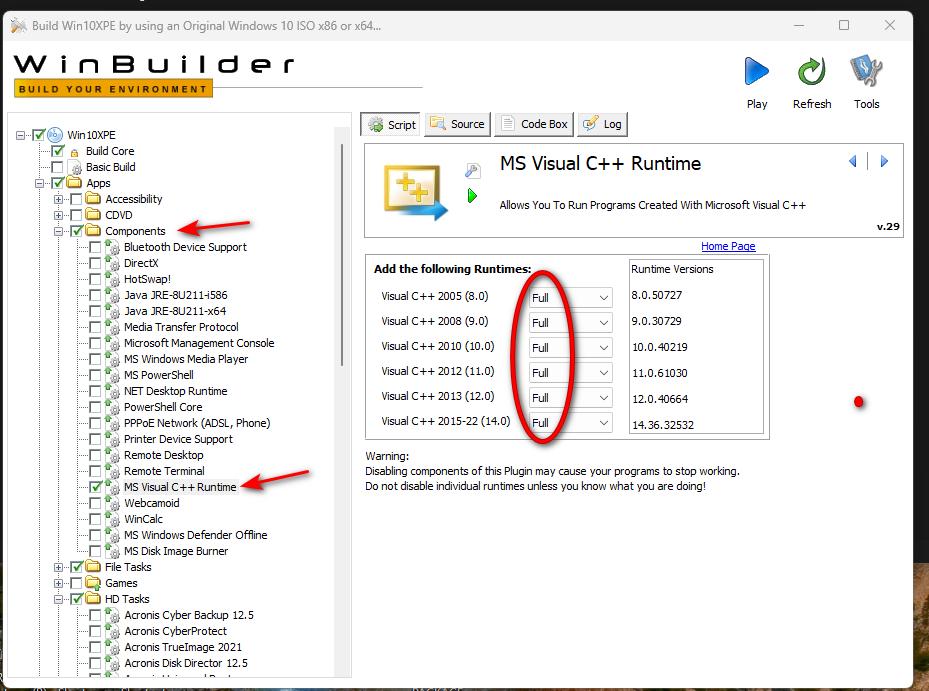Image resolution: width=929 pixels, height=691 pixels.
Task: Click the Components folder icon
Action: tap(93, 231)
